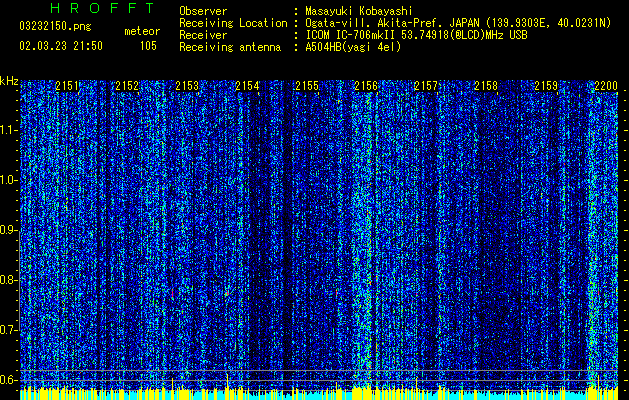Click the 1.1 frequency axis label

(9, 130)
